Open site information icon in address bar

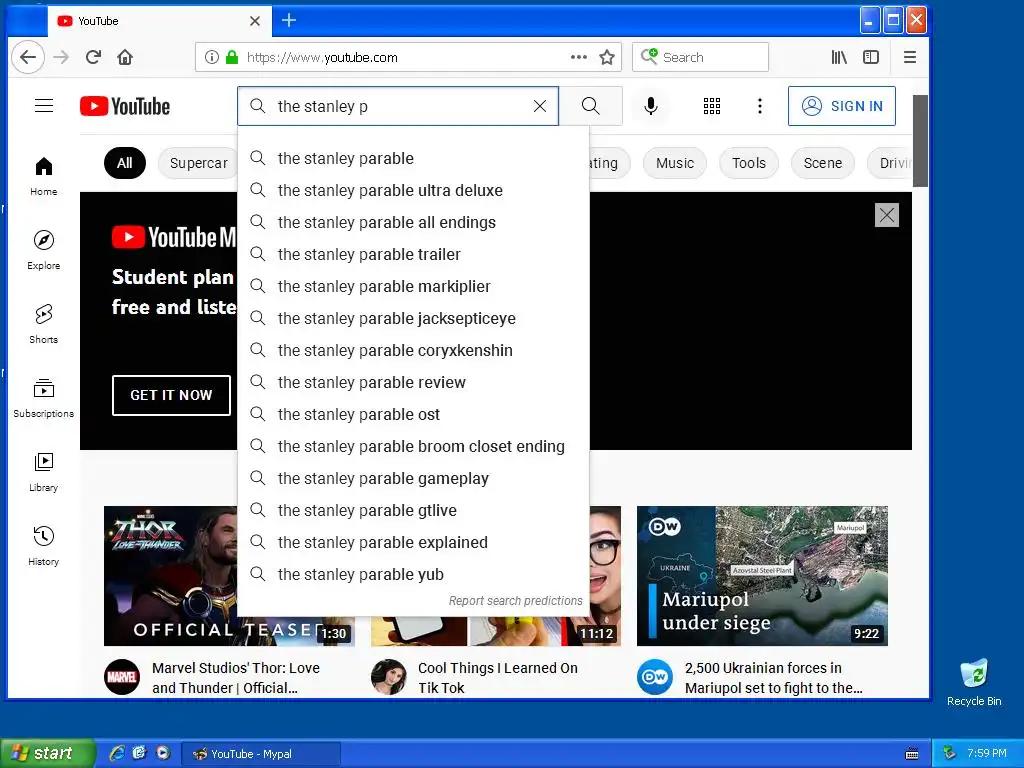(x=212, y=57)
